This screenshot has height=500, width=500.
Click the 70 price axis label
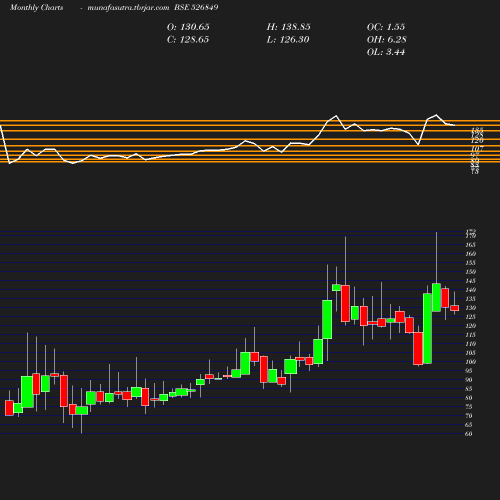(468, 416)
